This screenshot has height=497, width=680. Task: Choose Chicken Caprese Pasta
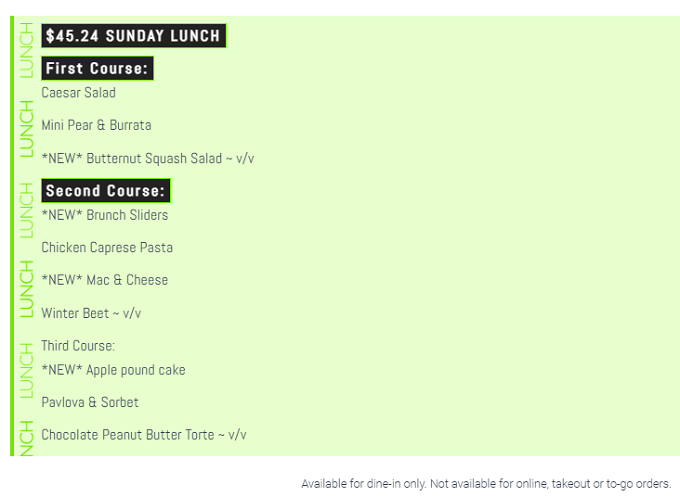pyautogui.click(x=107, y=248)
